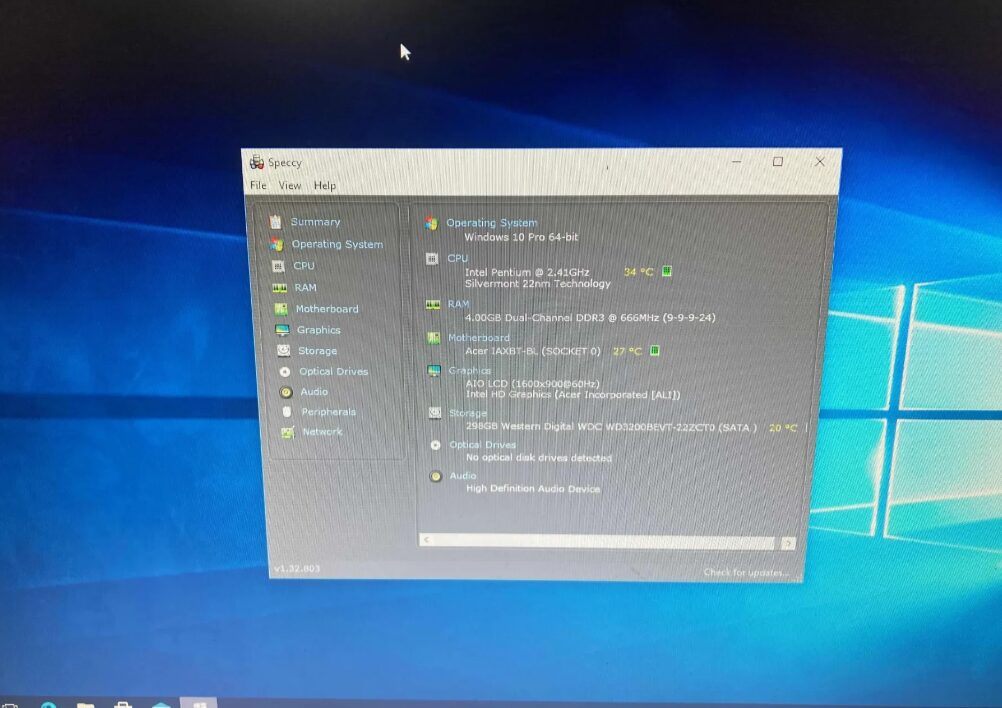Click the speaker icon beside the Audio heading

436,476
